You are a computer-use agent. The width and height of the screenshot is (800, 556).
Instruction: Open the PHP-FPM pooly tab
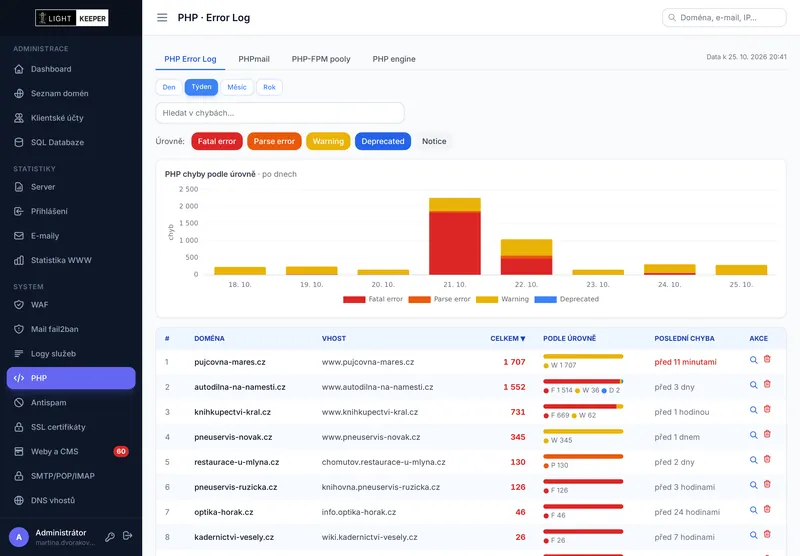(x=321, y=59)
